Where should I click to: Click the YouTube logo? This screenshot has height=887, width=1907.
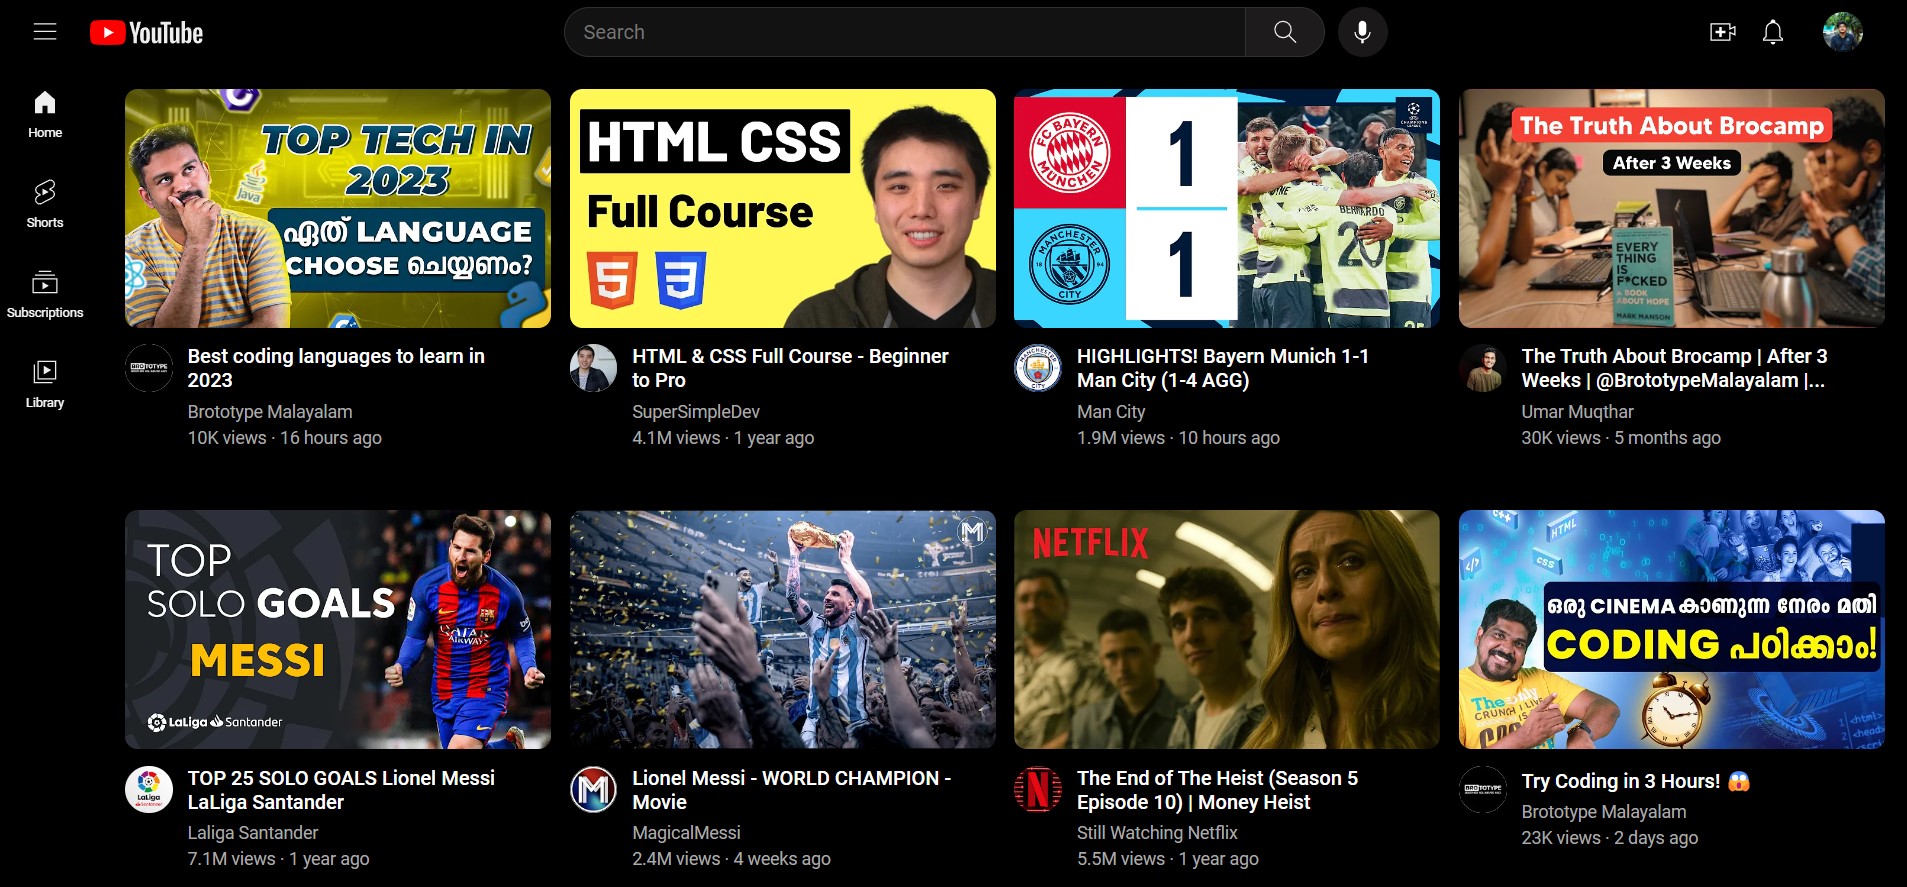(x=147, y=33)
